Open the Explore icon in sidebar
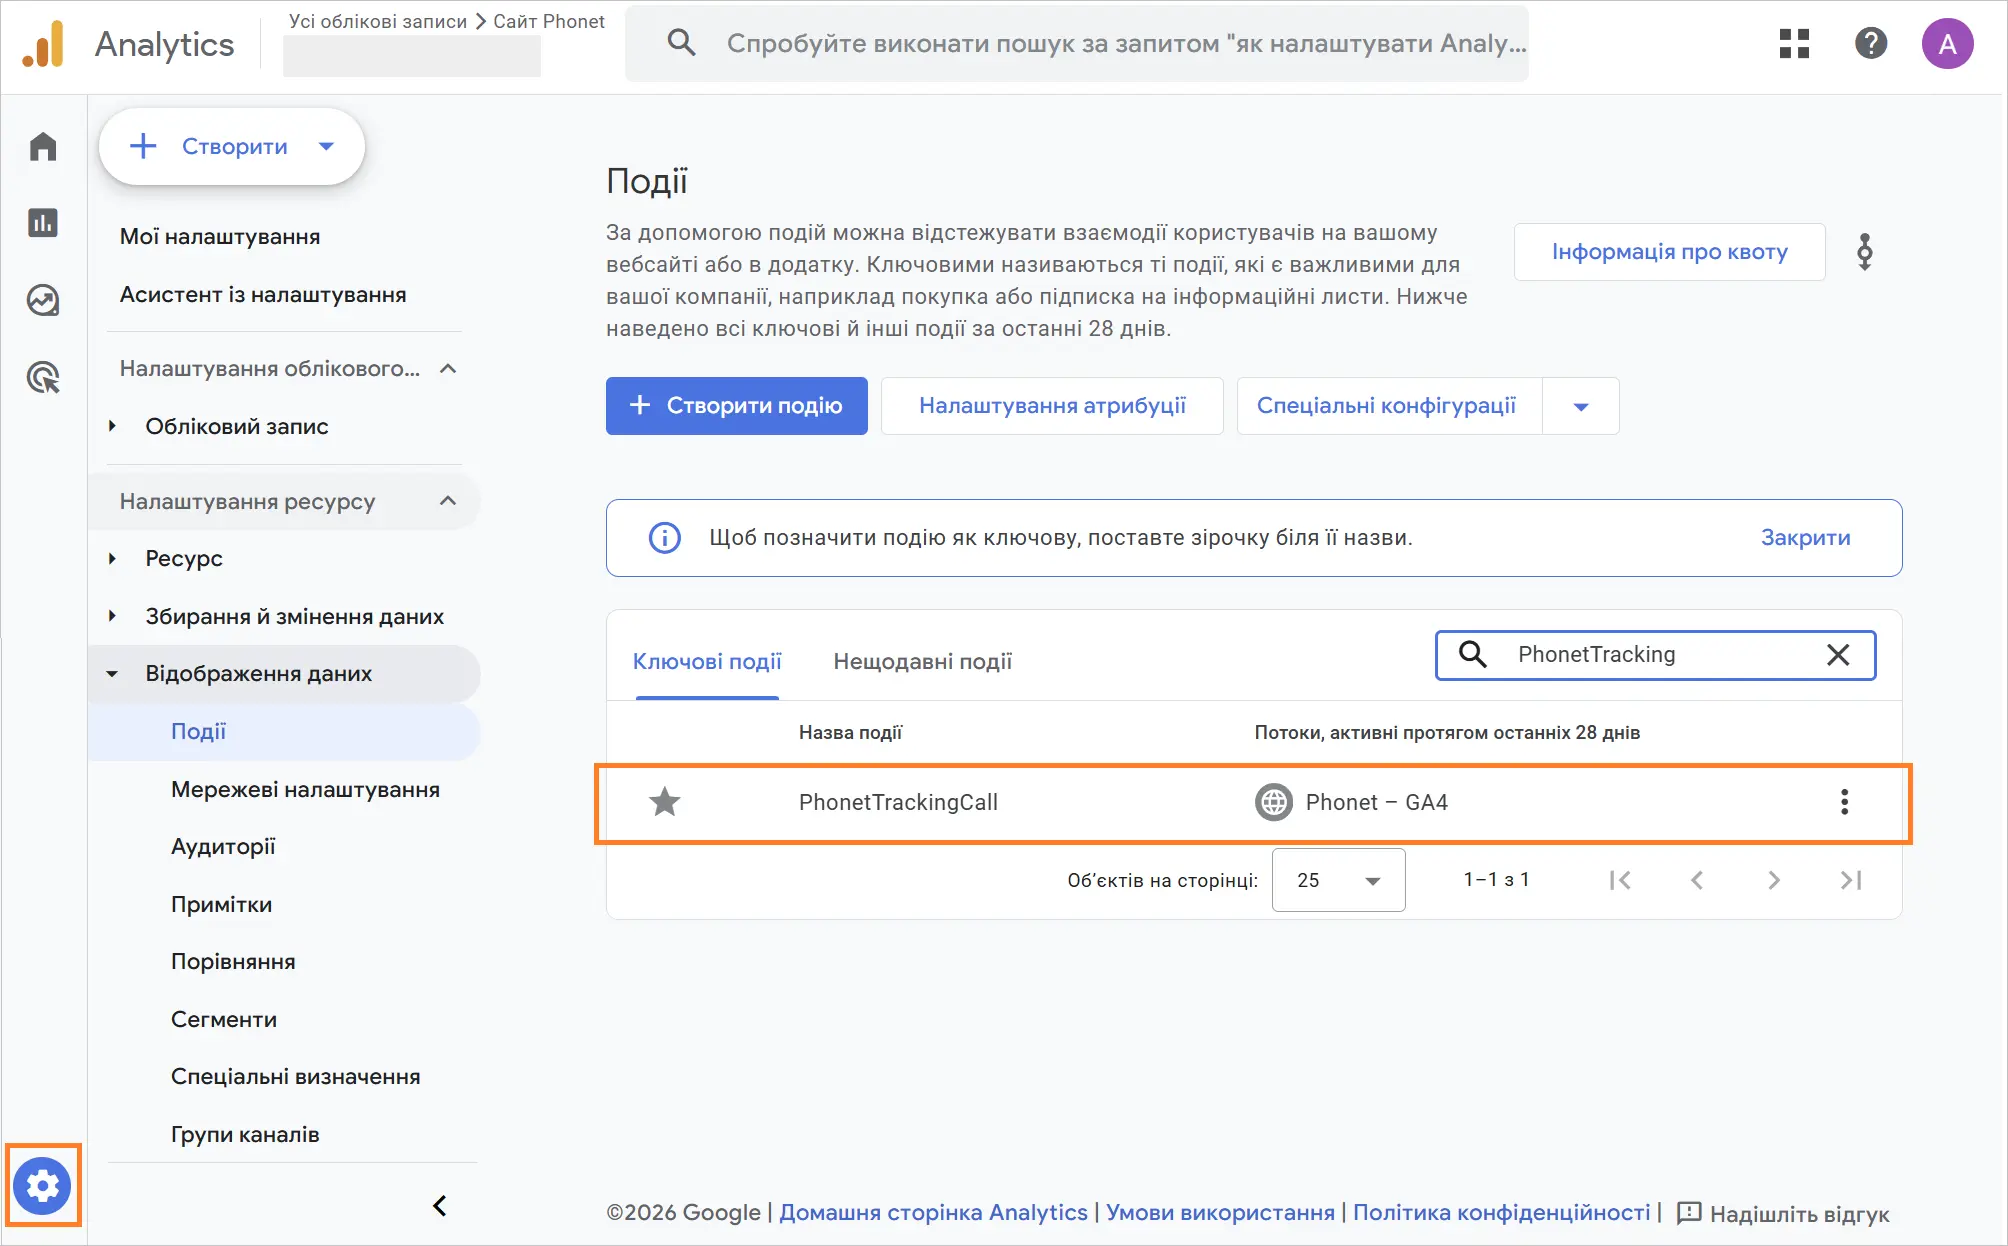 (x=43, y=300)
